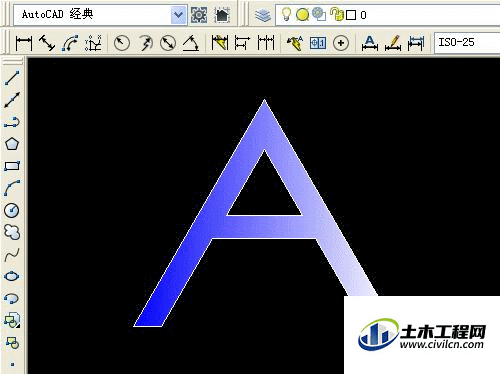Select the Rectangle tool
The image size is (500, 374).
[12, 166]
